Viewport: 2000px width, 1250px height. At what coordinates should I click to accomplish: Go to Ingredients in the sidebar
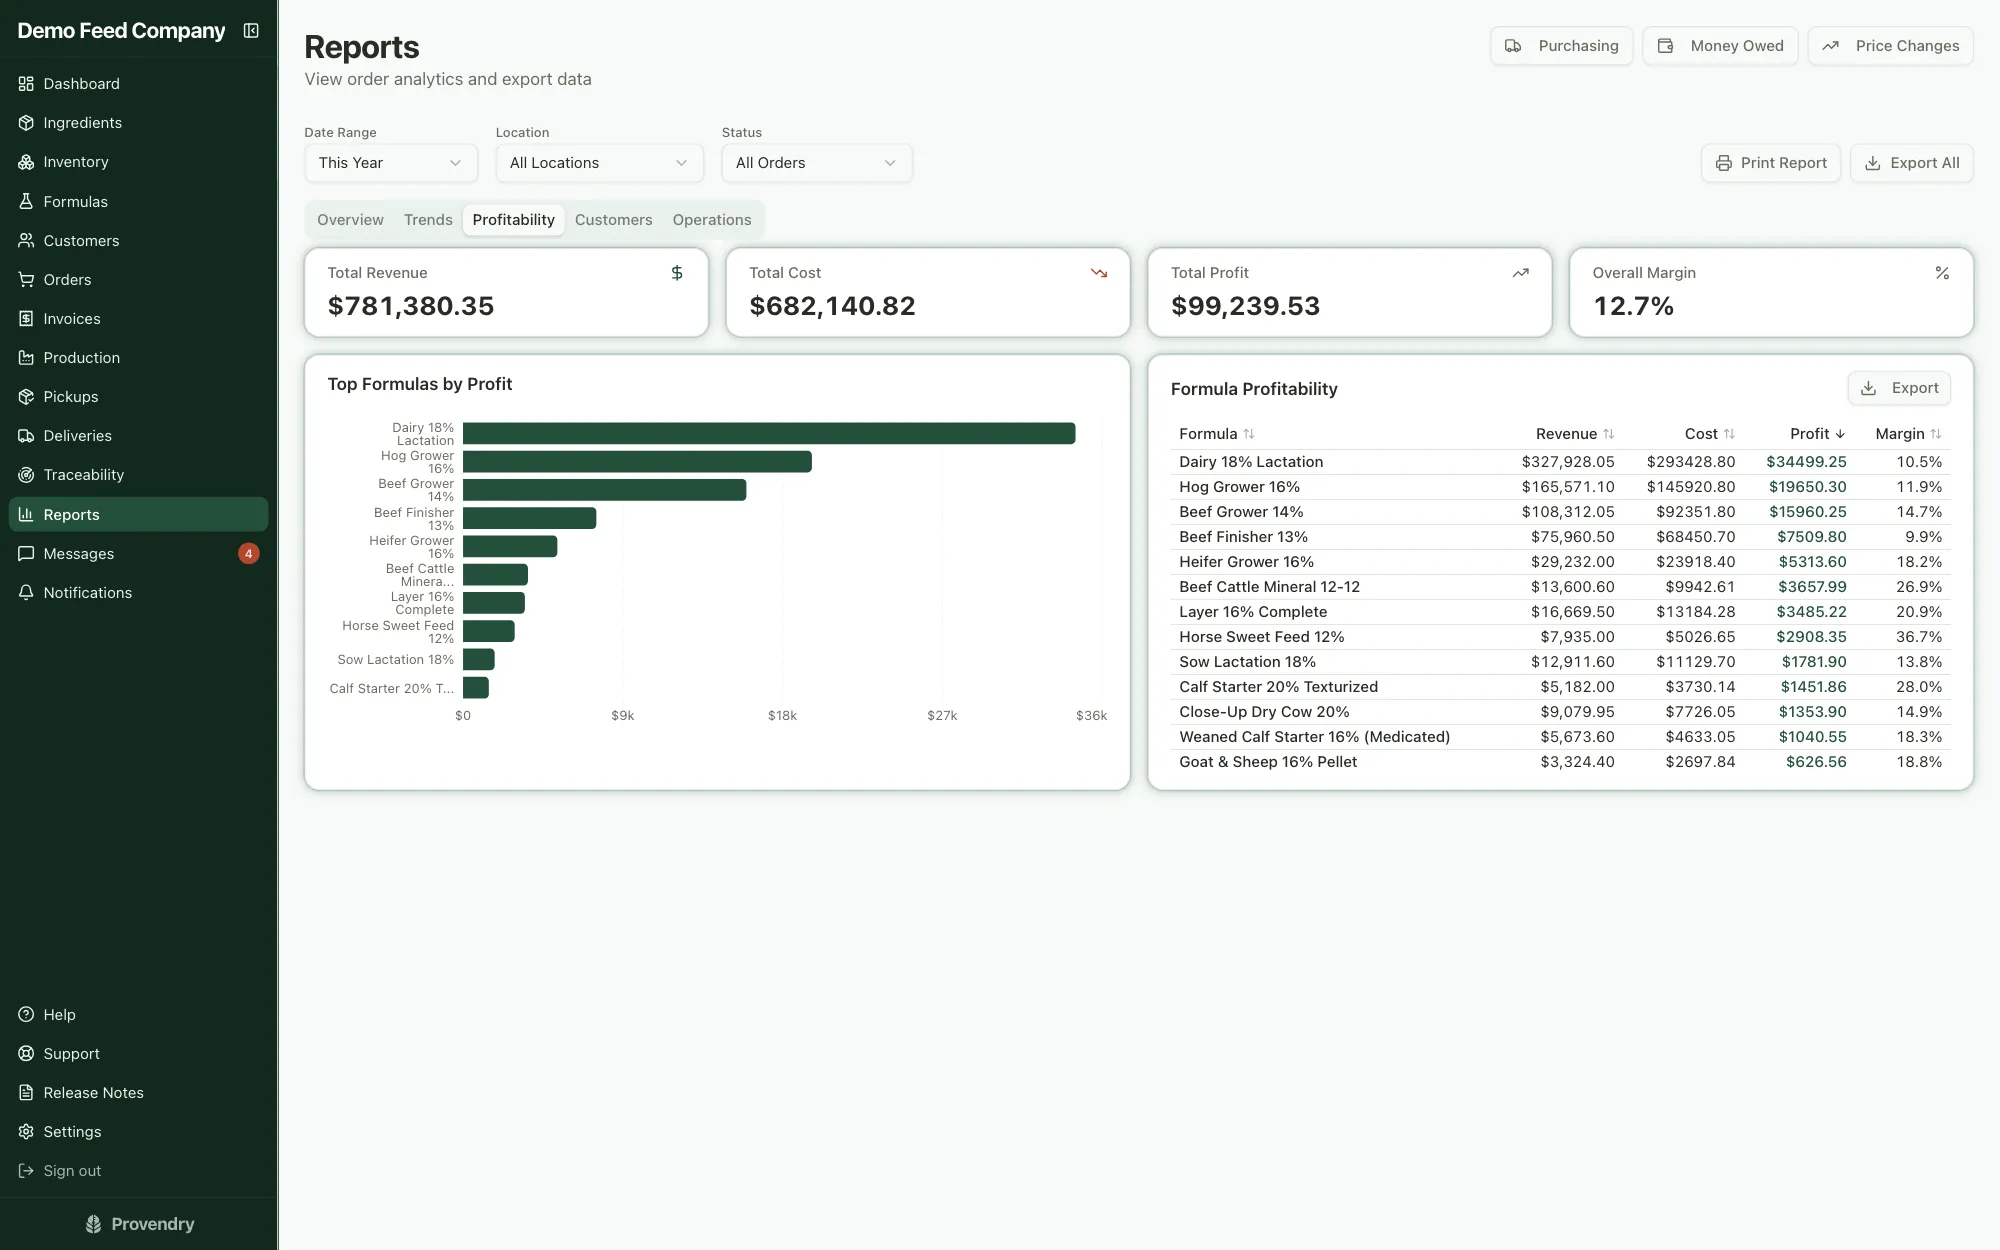coord(138,123)
